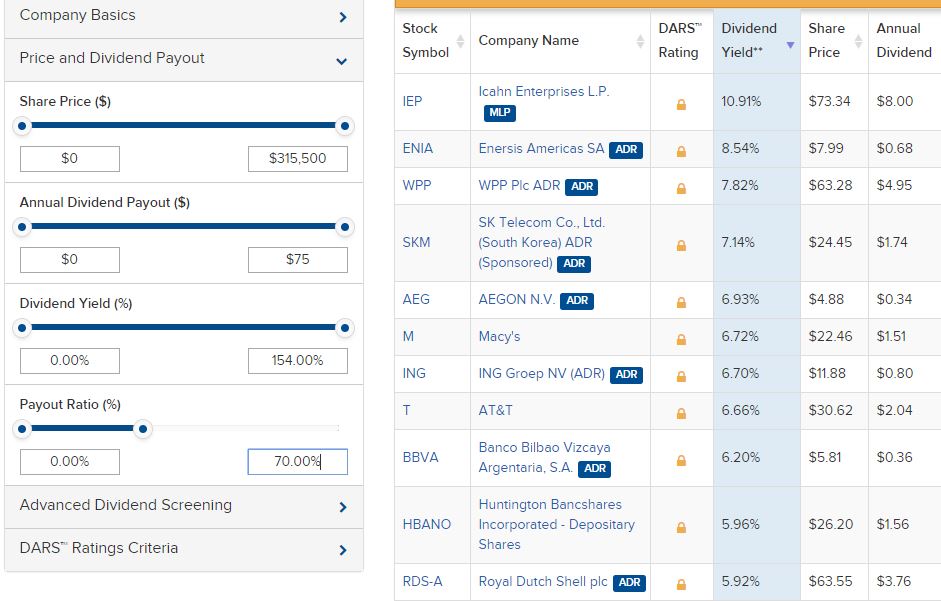
Task: Click the Annual Dividend Payout minimum $0 field
Action: click(x=70, y=259)
